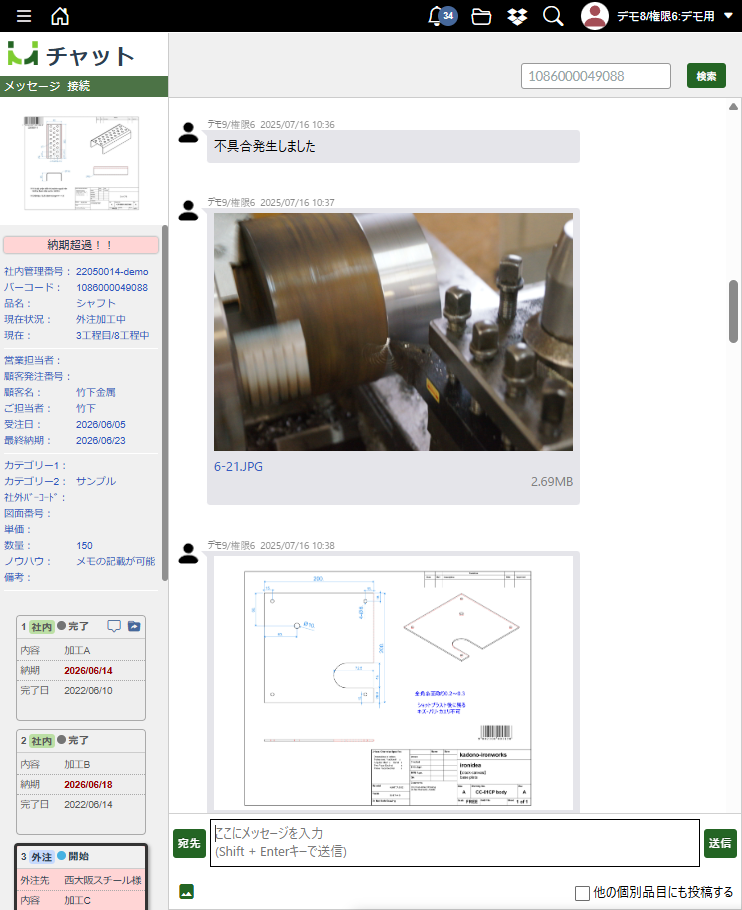Open the part drawing thumbnail in sidebar

click(x=81, y=162)
